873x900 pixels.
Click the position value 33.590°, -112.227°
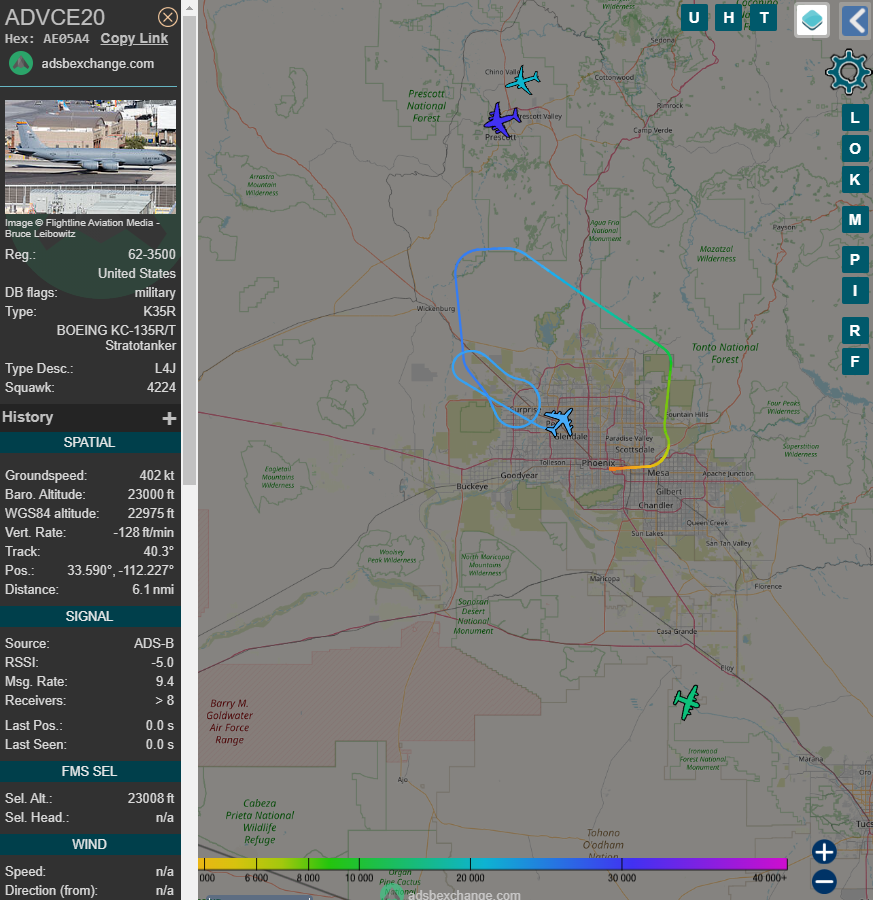[x=121, y=571]
